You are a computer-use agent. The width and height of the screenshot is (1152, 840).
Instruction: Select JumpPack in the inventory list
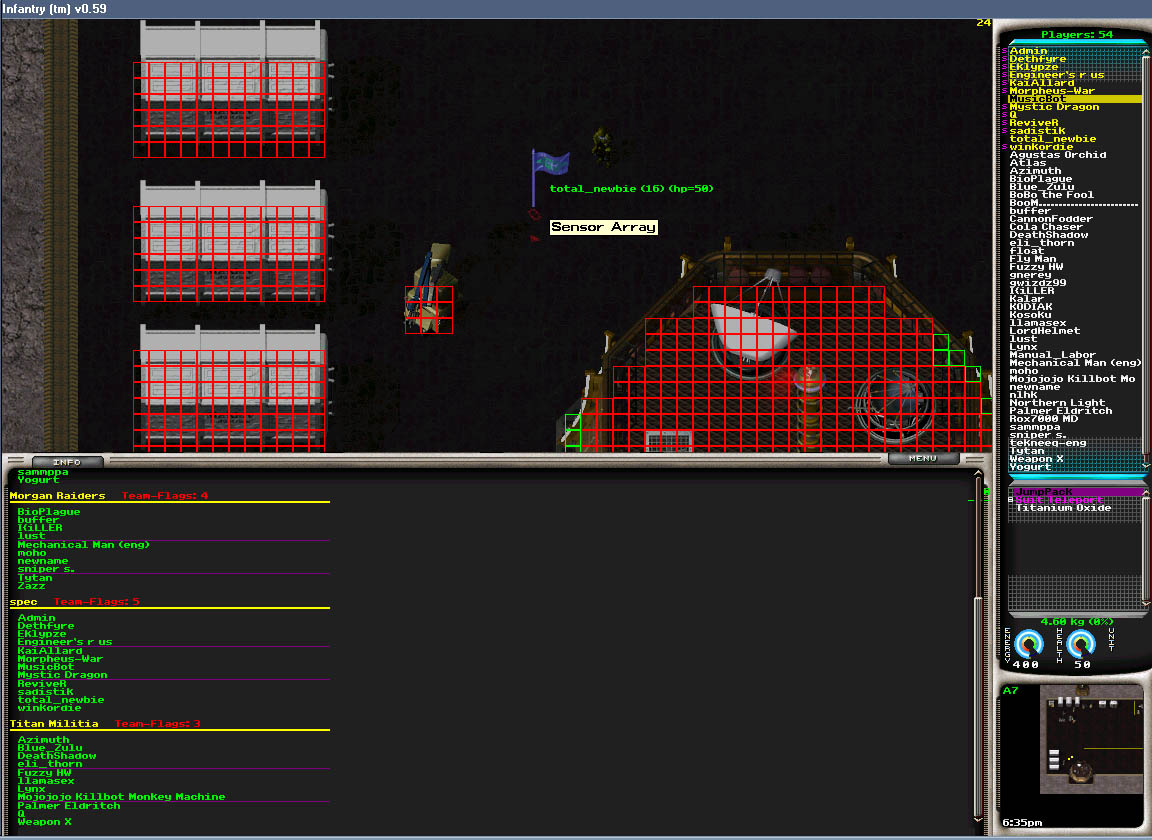(x=1043, y=491)
